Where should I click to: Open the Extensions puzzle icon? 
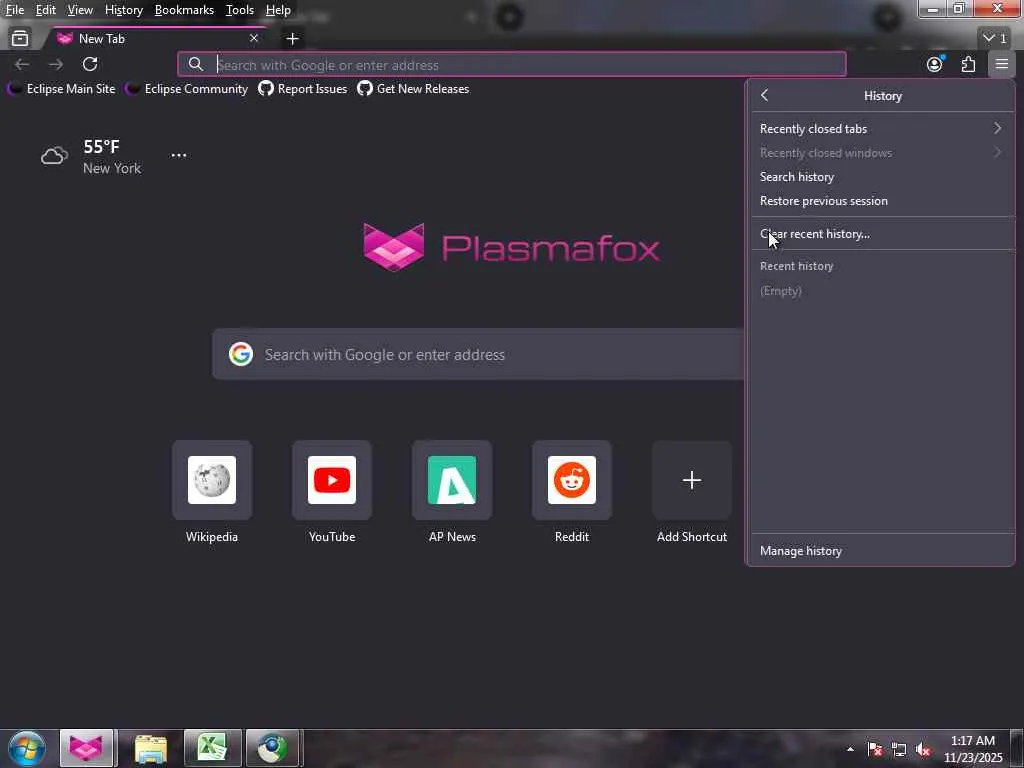point(968,64)
